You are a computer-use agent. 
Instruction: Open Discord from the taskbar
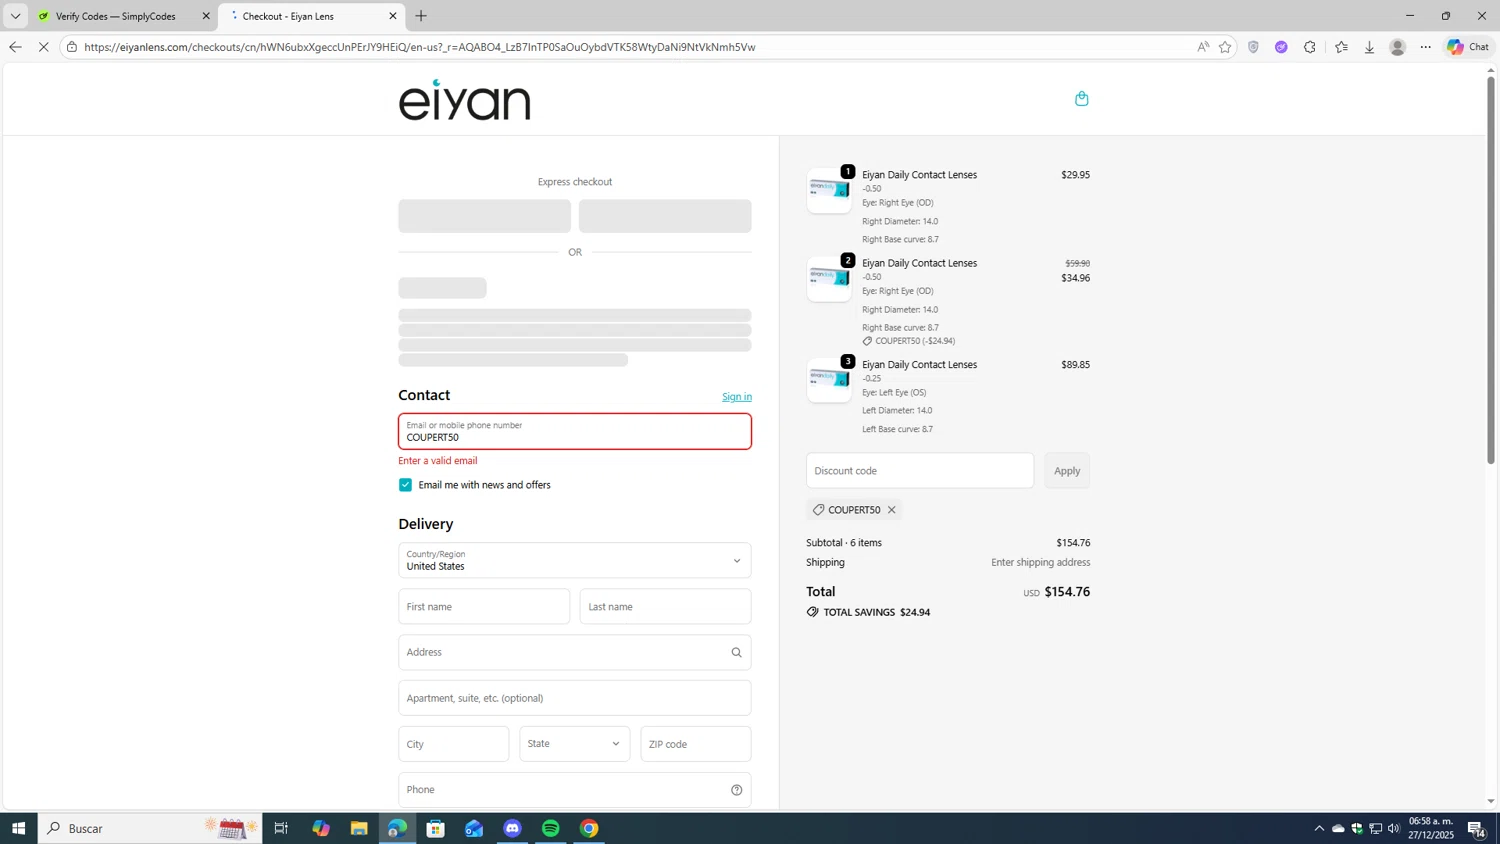coord(512,828)
